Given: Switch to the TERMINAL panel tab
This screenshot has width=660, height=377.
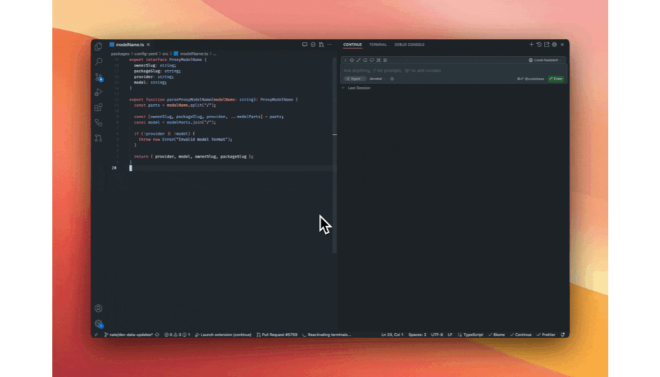Looking at the screenshot, I should (378, 45).
